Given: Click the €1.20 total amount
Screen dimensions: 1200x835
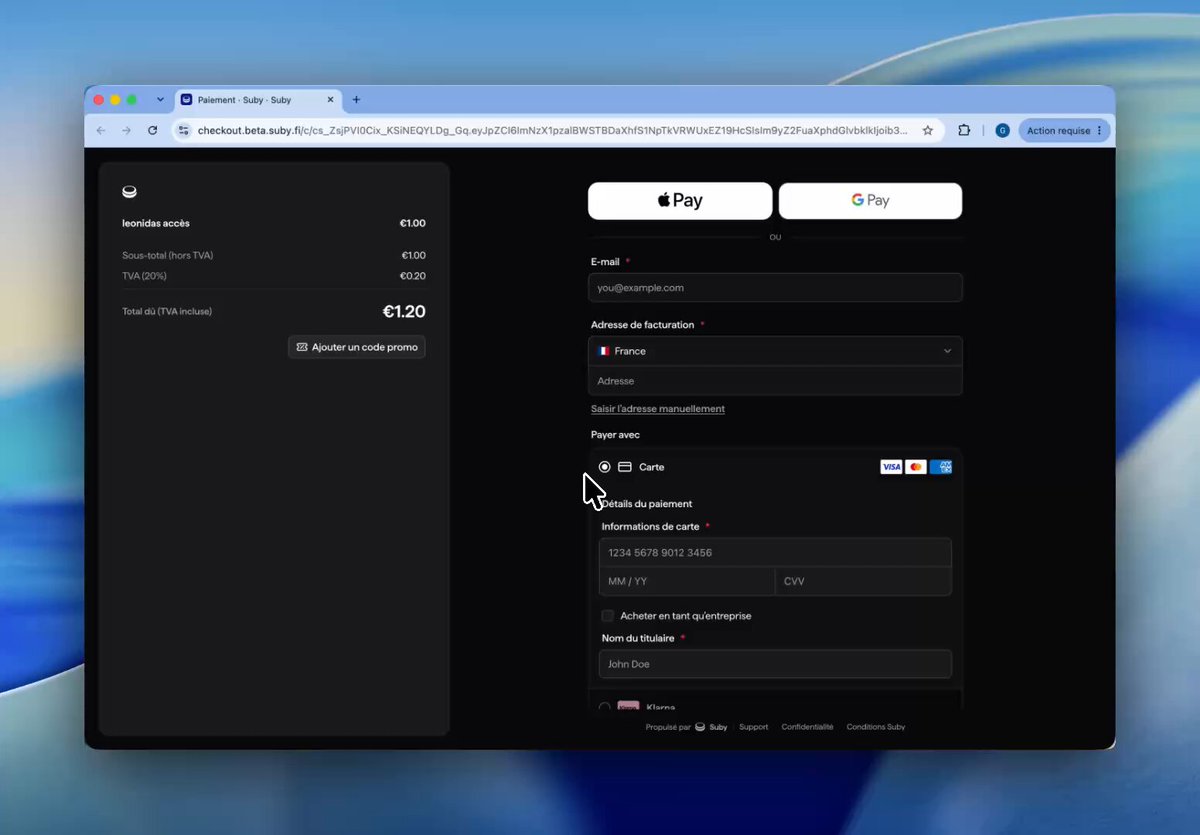Looking at the screenshot, I should 404,312.
